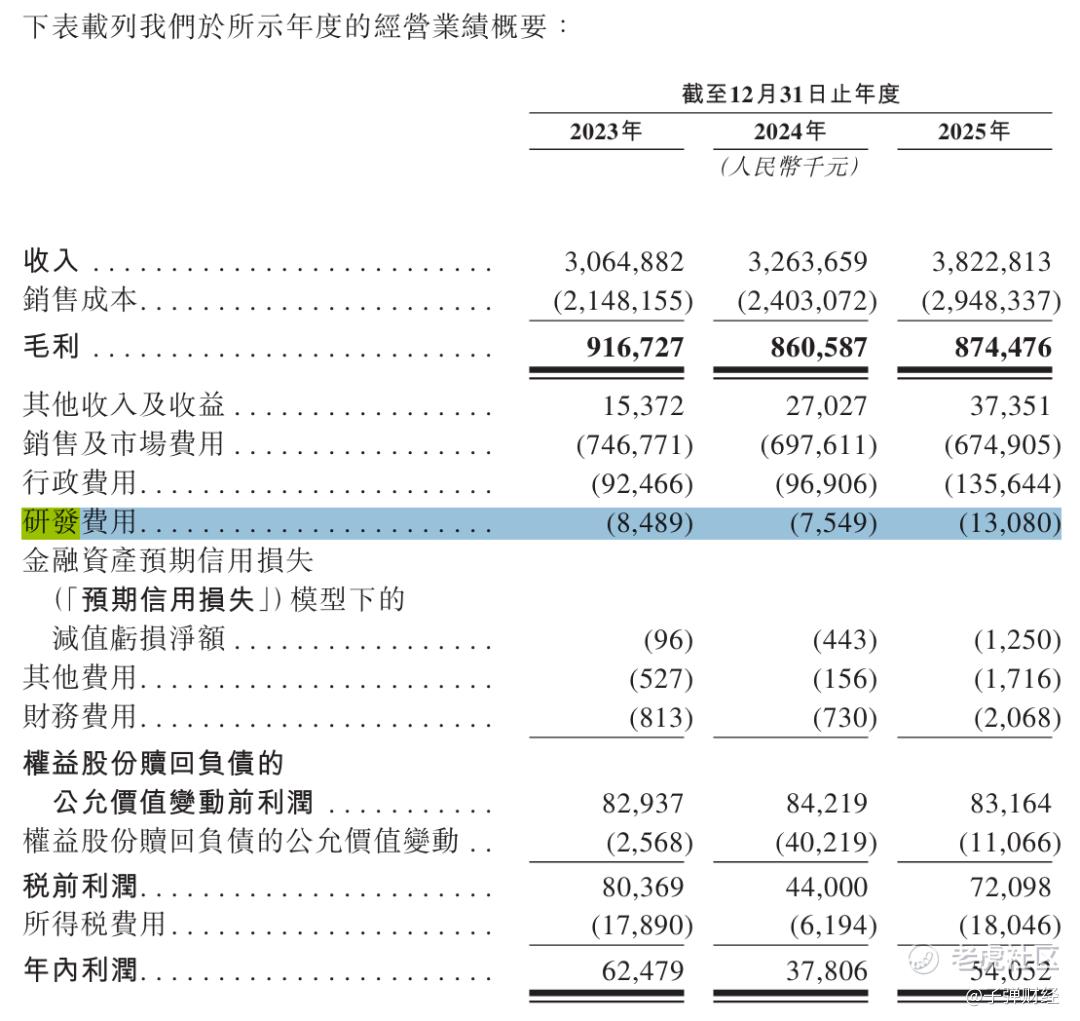The width and height of the screenshot is (1080, 1021).
Task: Click annual profit 62,479
Action: click(x=643, y=971)
